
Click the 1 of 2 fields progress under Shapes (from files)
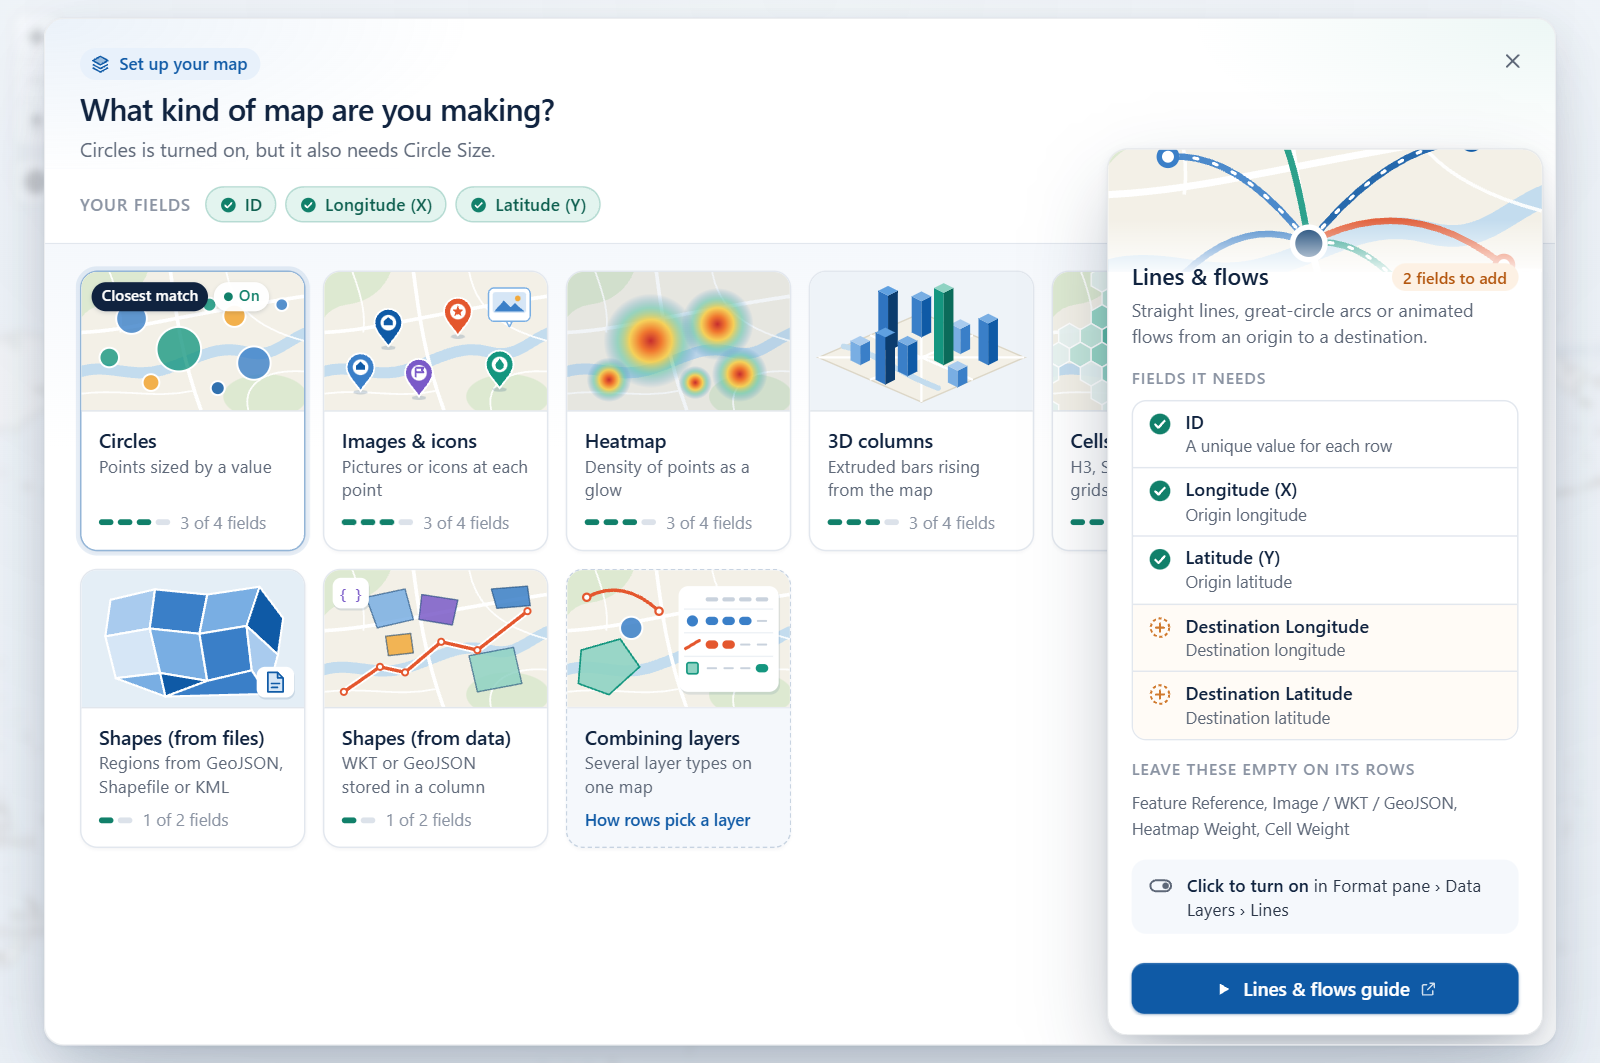pos(164,820)
